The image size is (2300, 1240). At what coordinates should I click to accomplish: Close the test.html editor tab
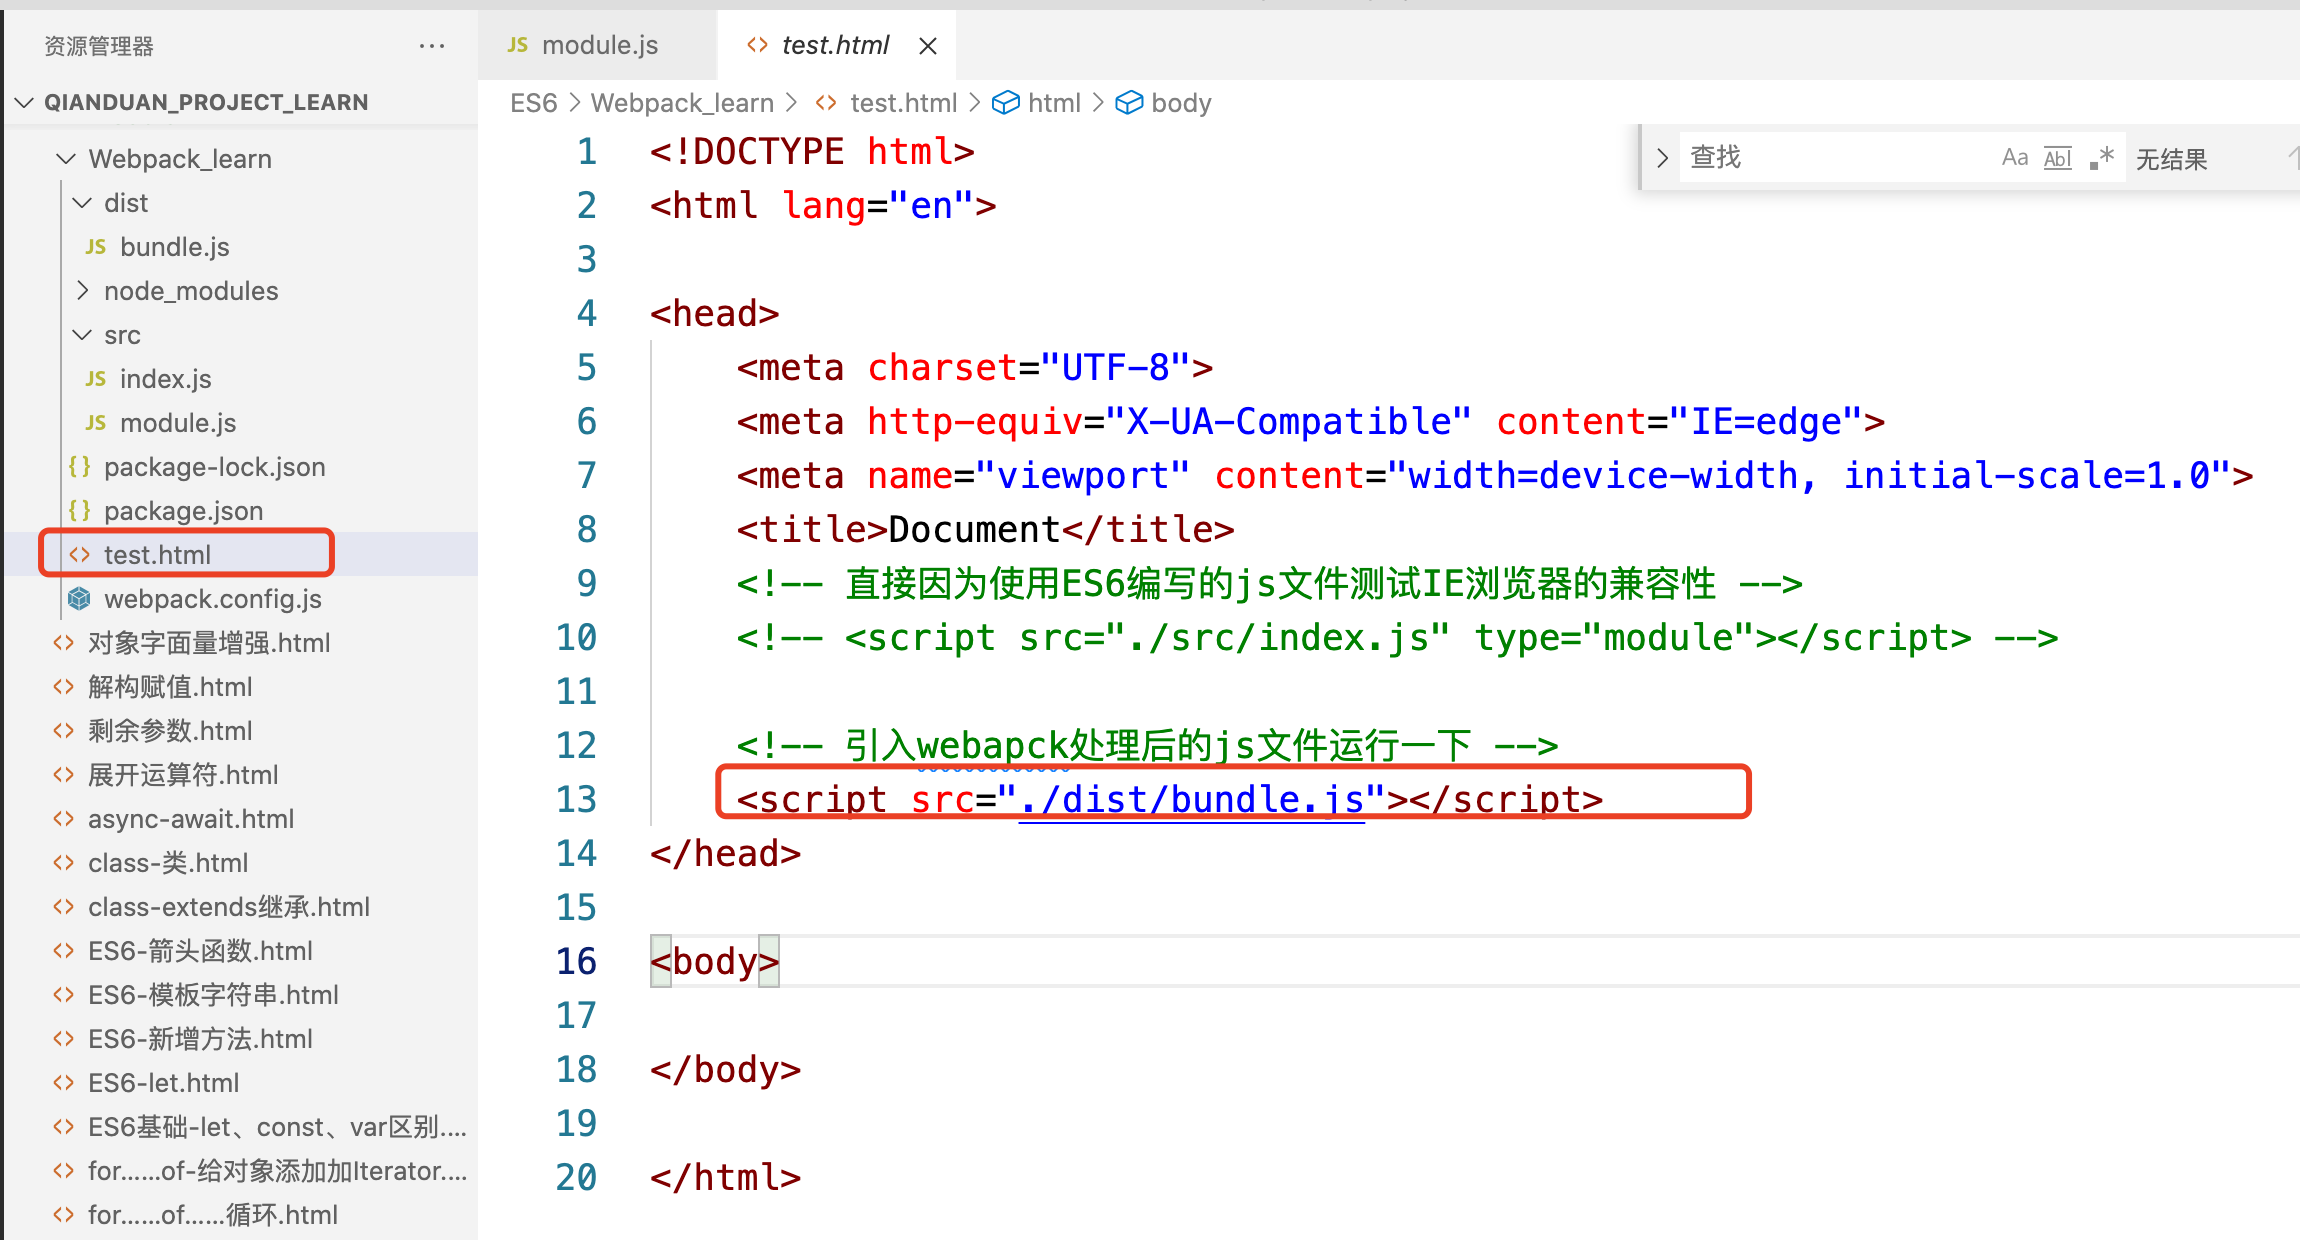tap(928, 46)
